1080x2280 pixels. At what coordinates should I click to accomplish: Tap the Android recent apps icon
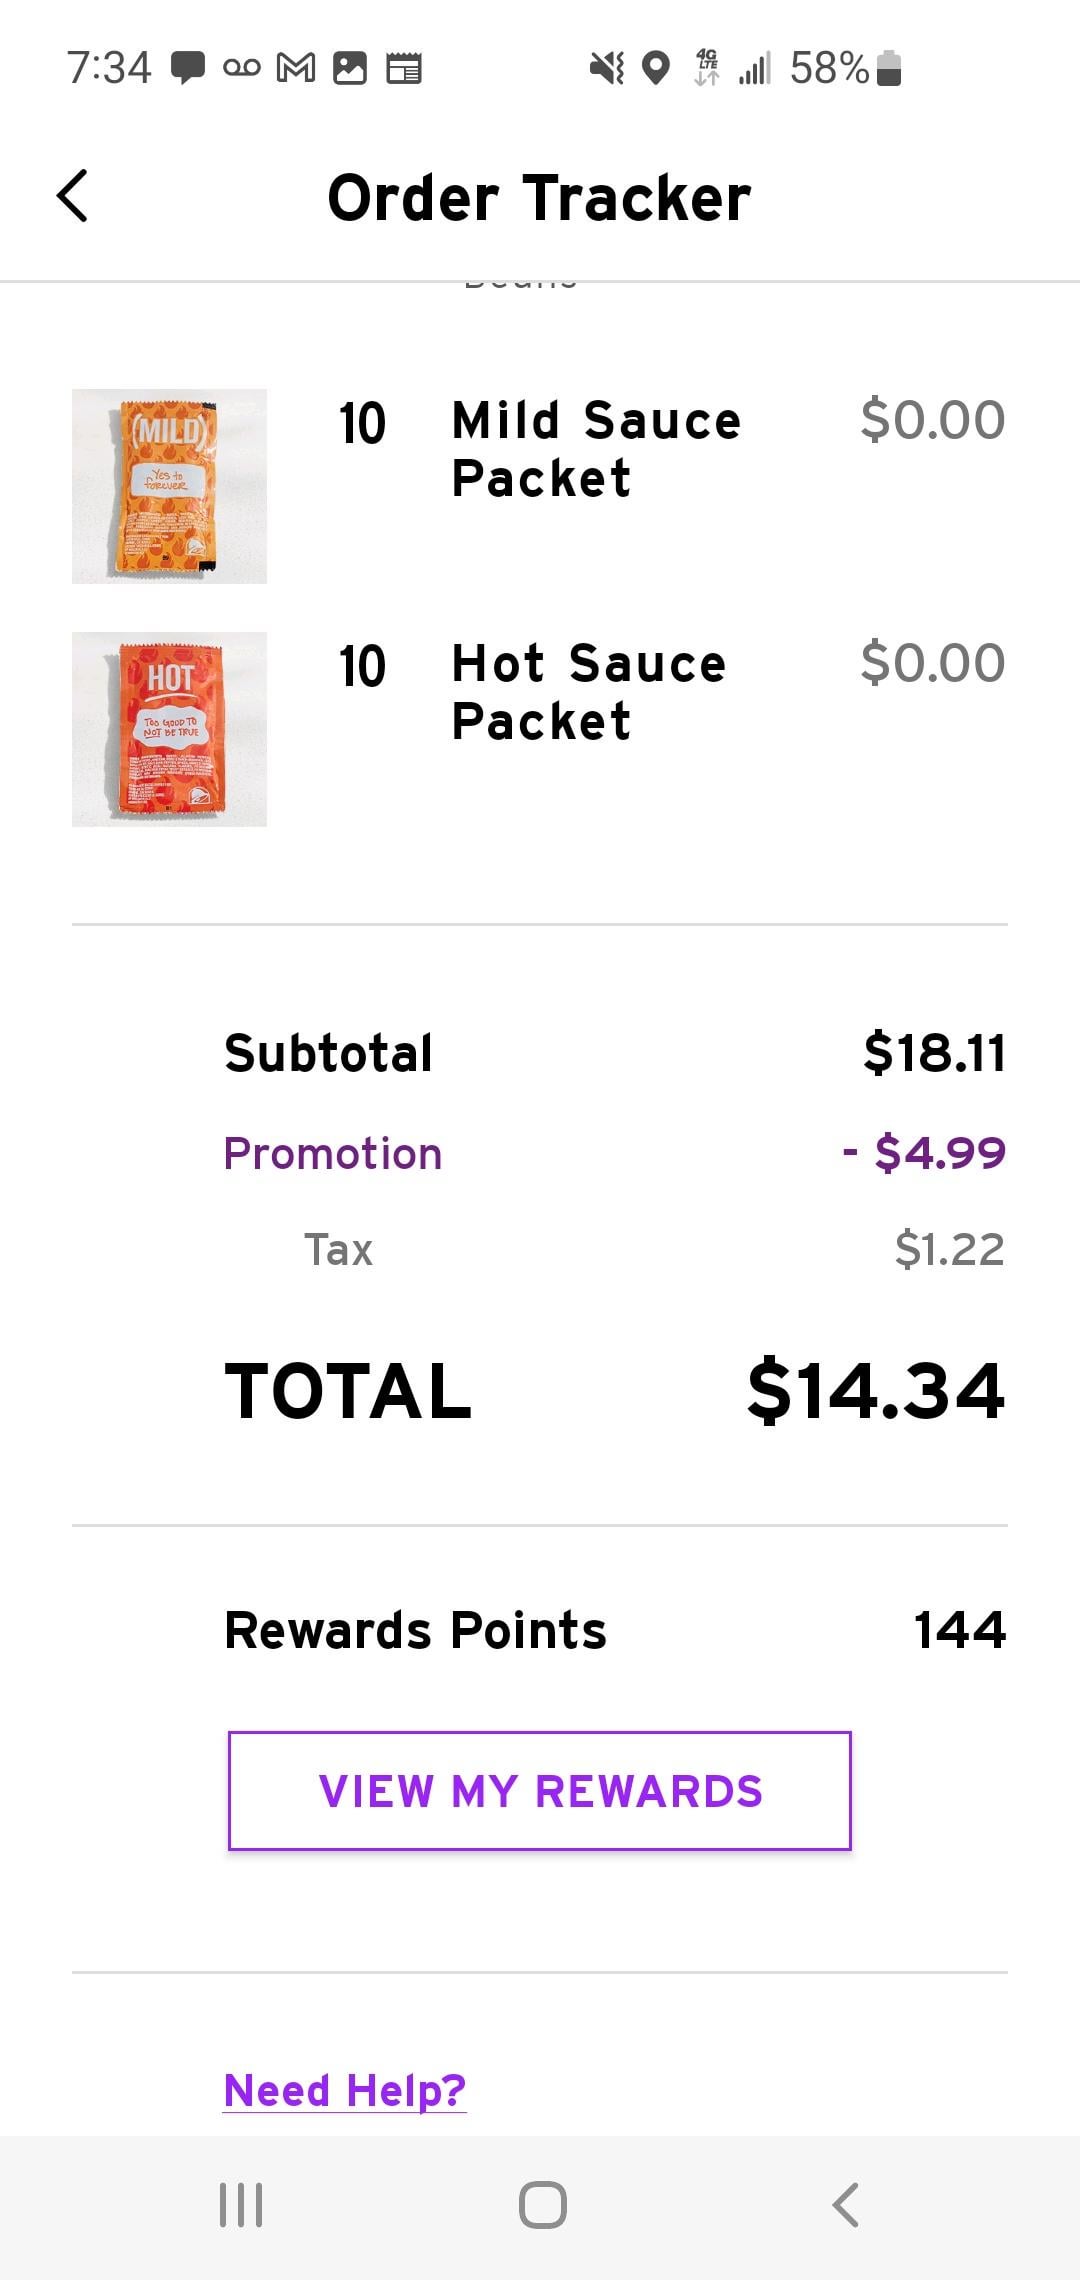(x=241, y=2204)
